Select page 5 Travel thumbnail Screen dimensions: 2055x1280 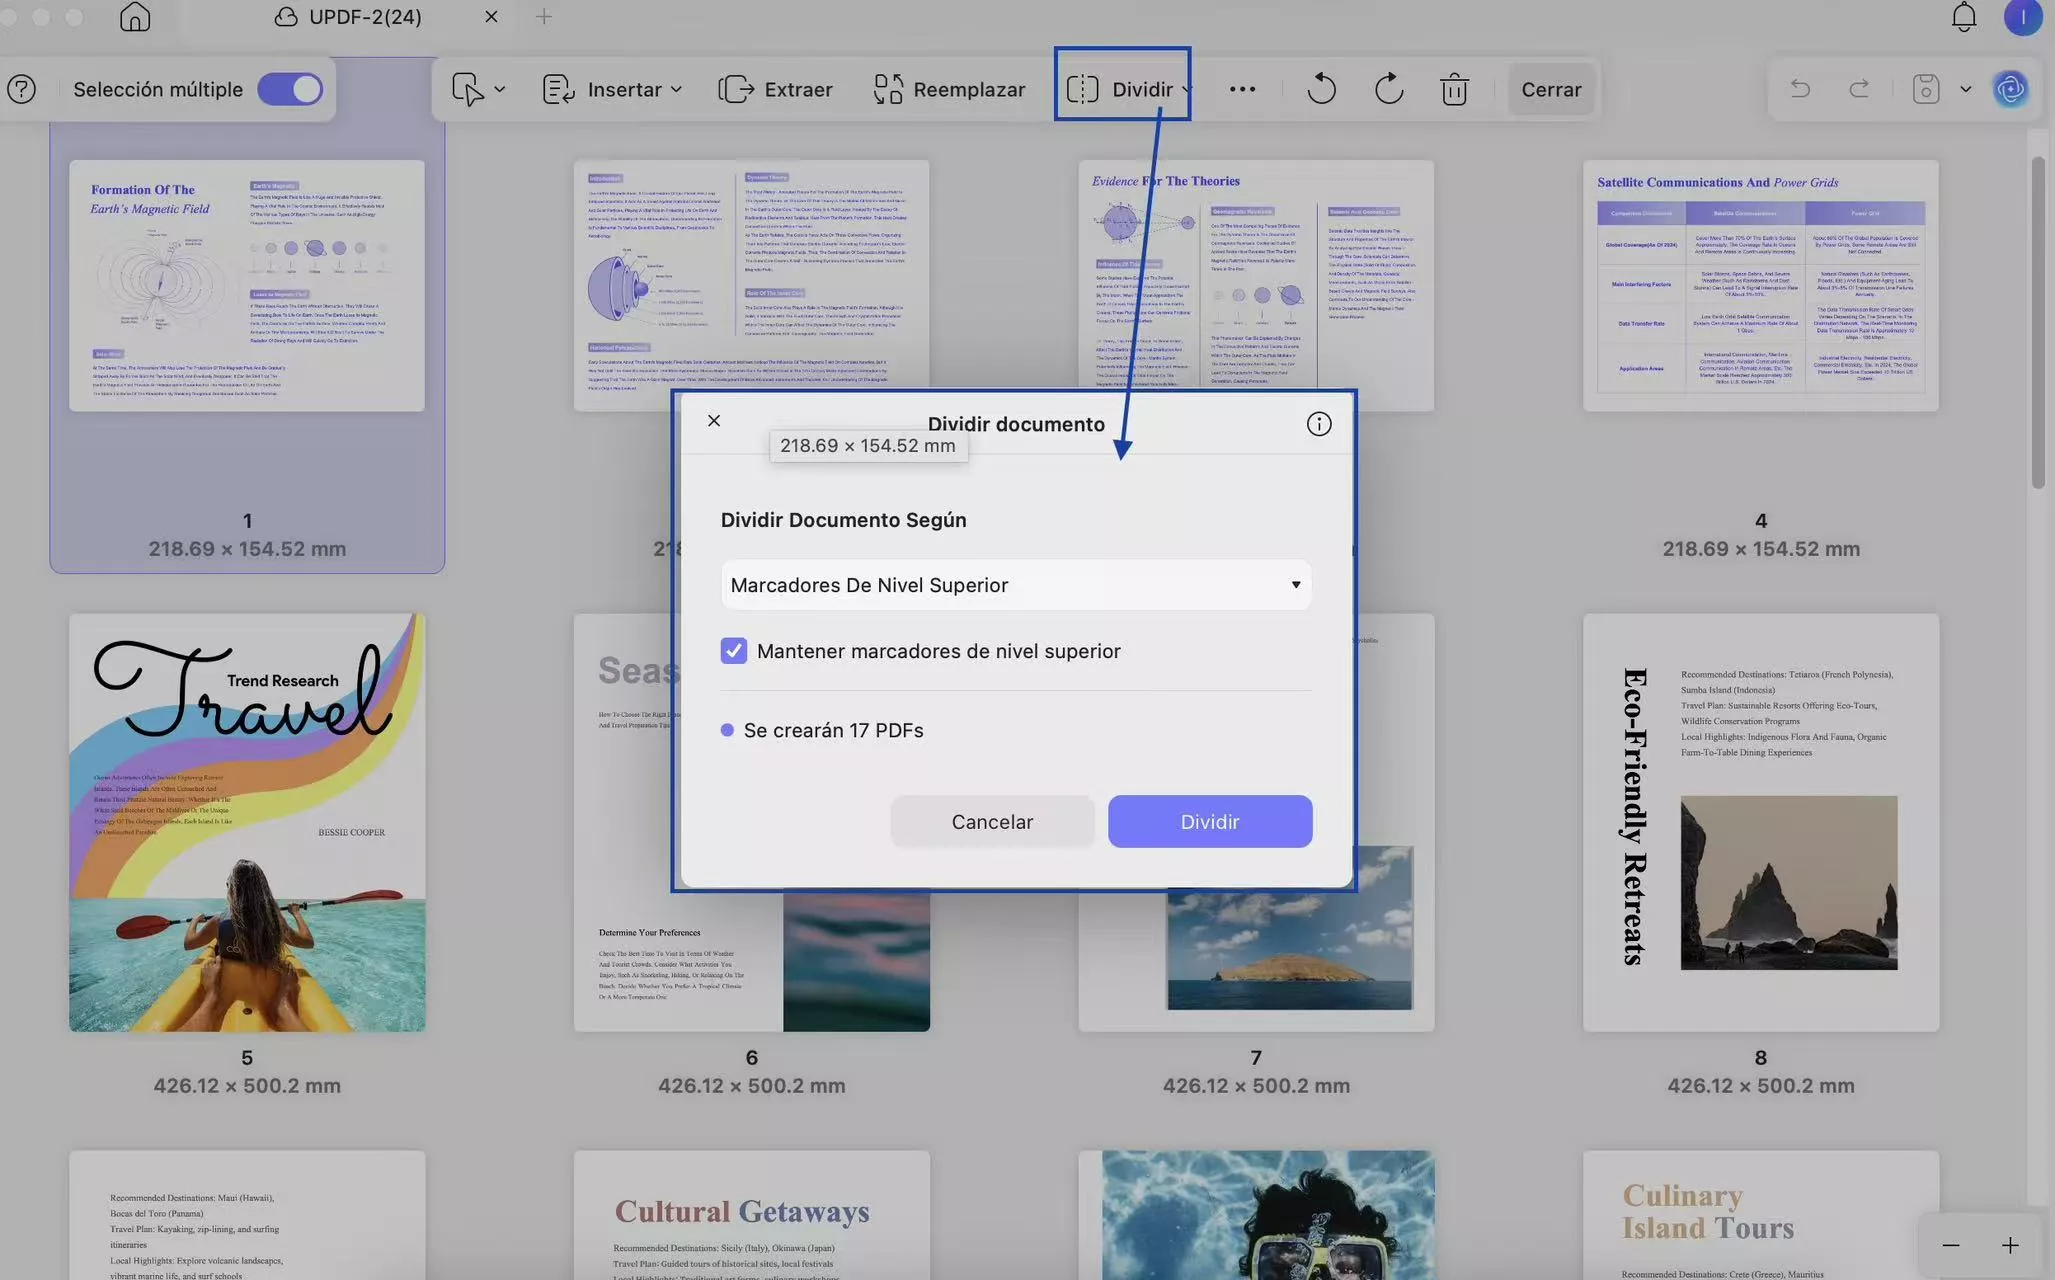(247, 822)
